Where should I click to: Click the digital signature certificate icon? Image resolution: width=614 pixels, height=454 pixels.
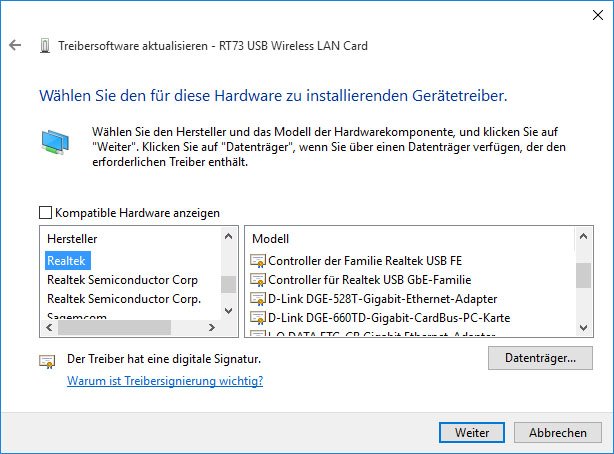tap(47, 361)
